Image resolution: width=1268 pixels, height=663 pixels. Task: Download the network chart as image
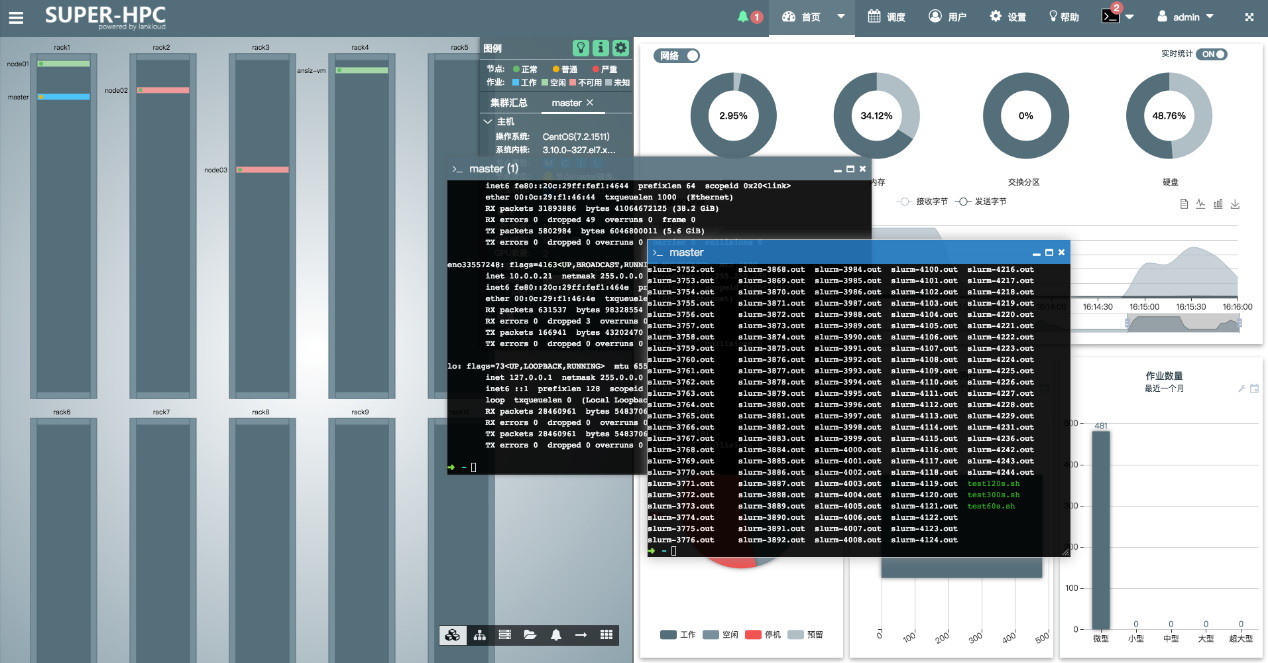pos(1235,204)
